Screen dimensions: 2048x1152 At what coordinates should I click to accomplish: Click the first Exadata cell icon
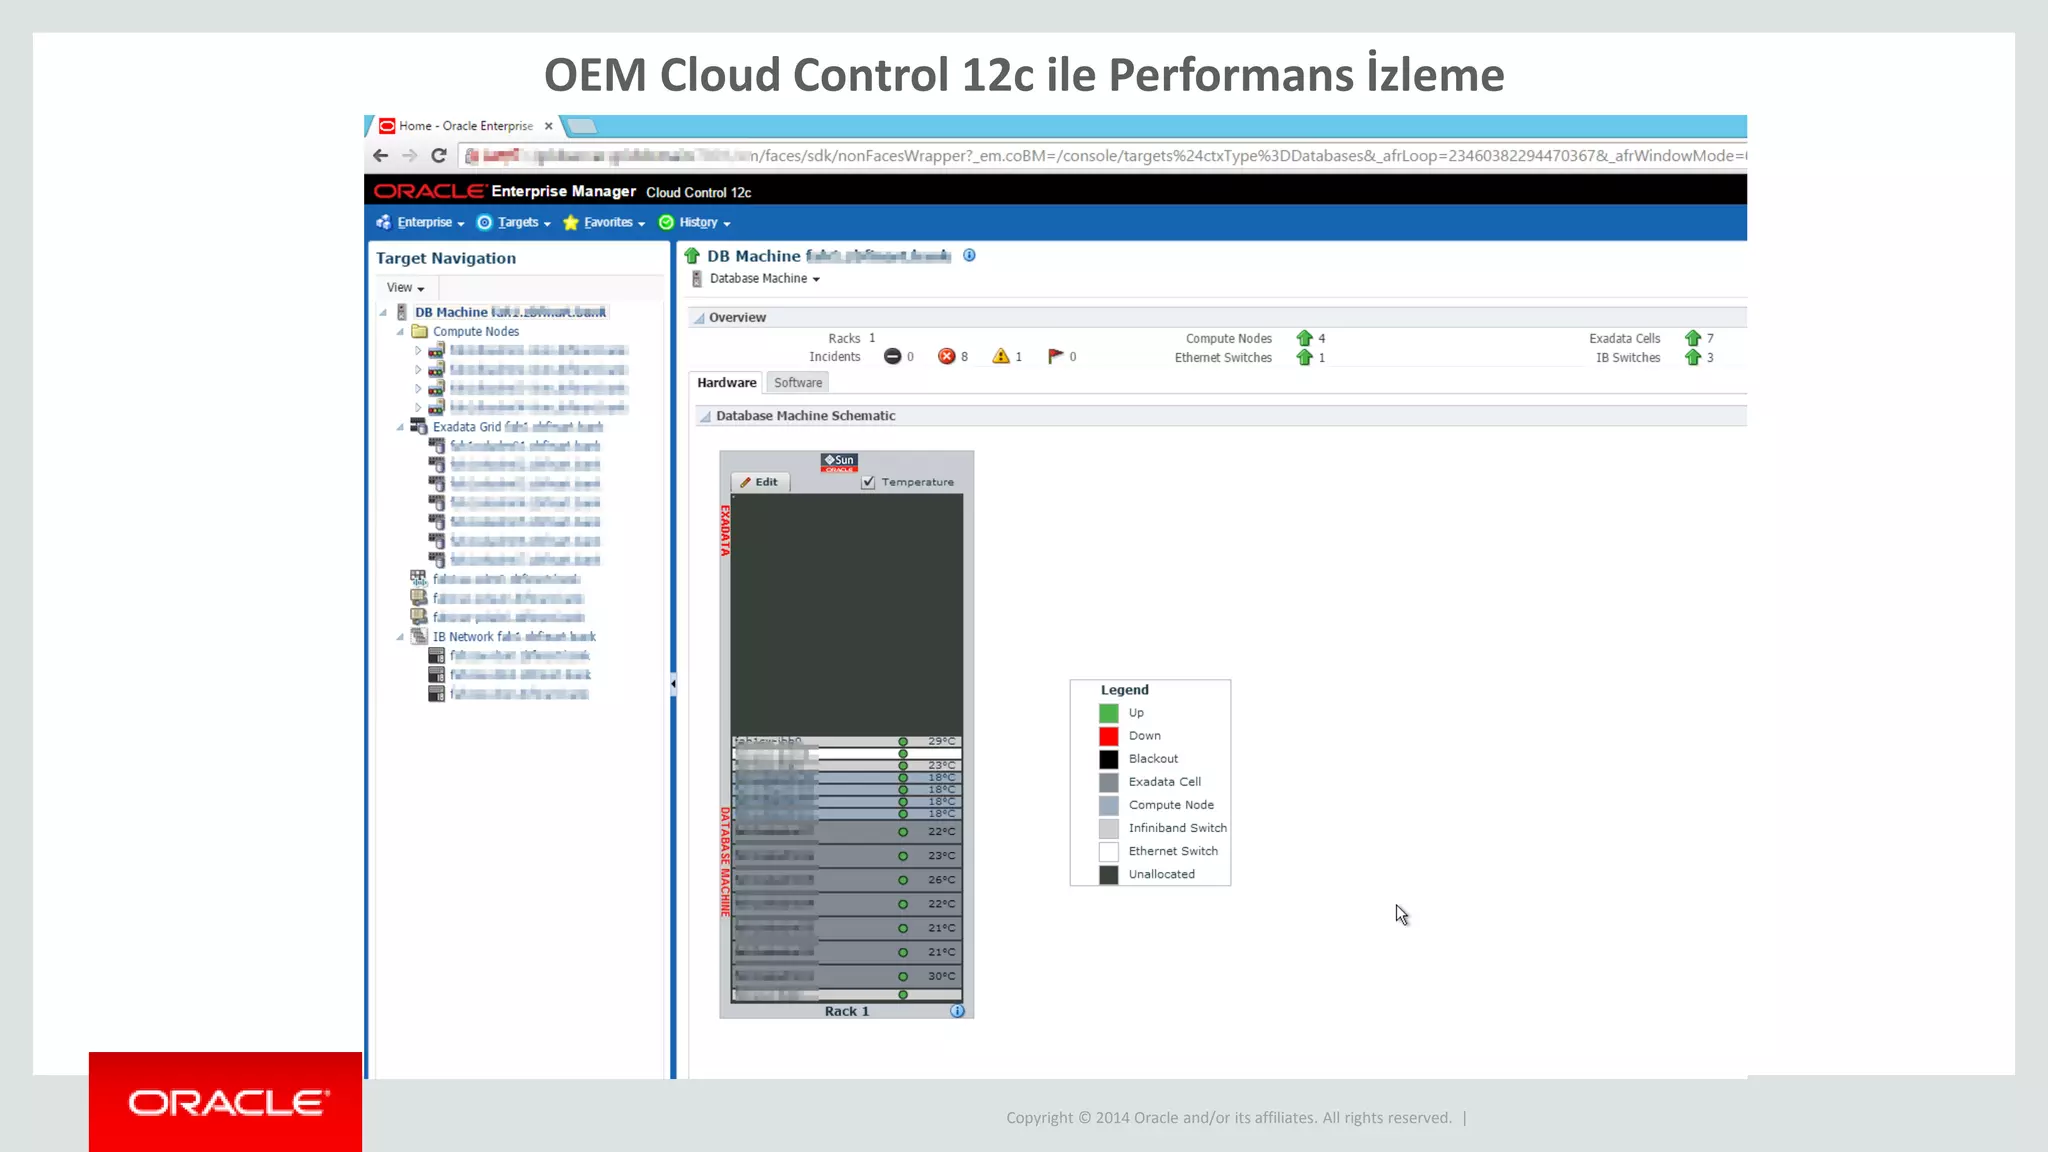437,446
